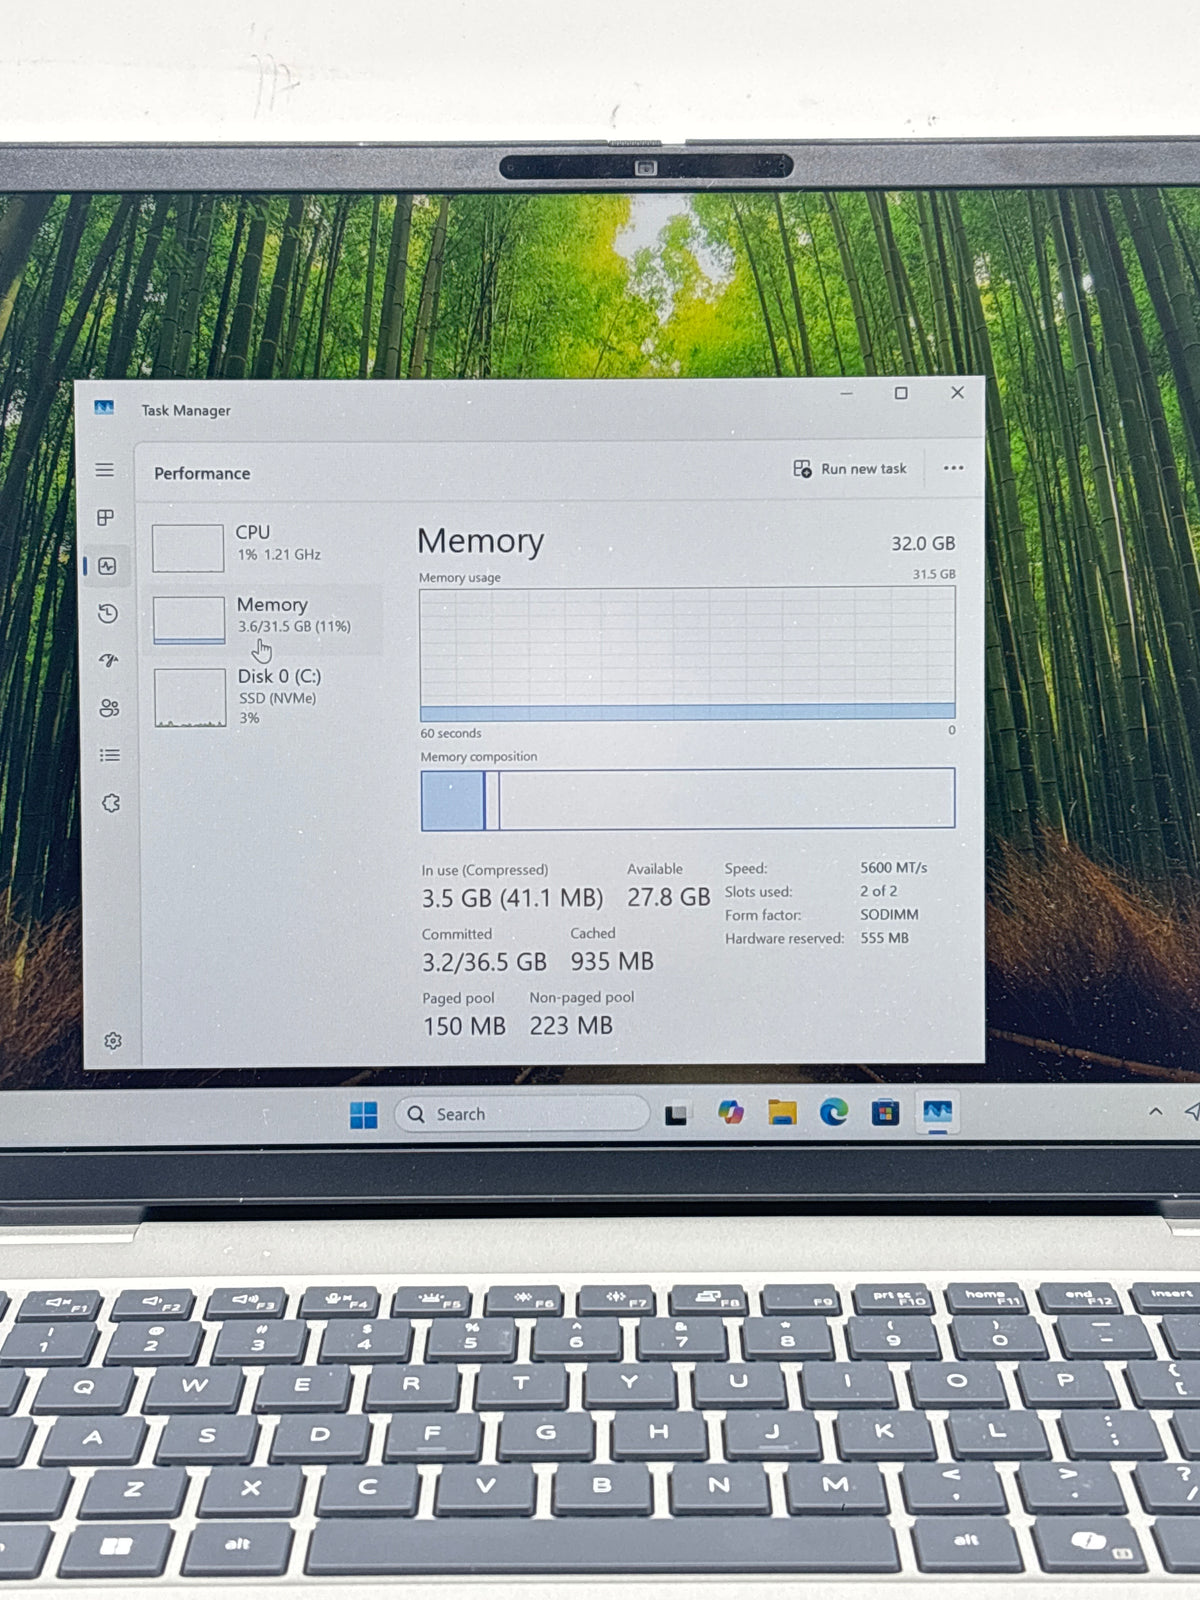1200x1600 pixels.
Task: Click the Task Manager app icon in title bar
Action: tap(104, 408)
